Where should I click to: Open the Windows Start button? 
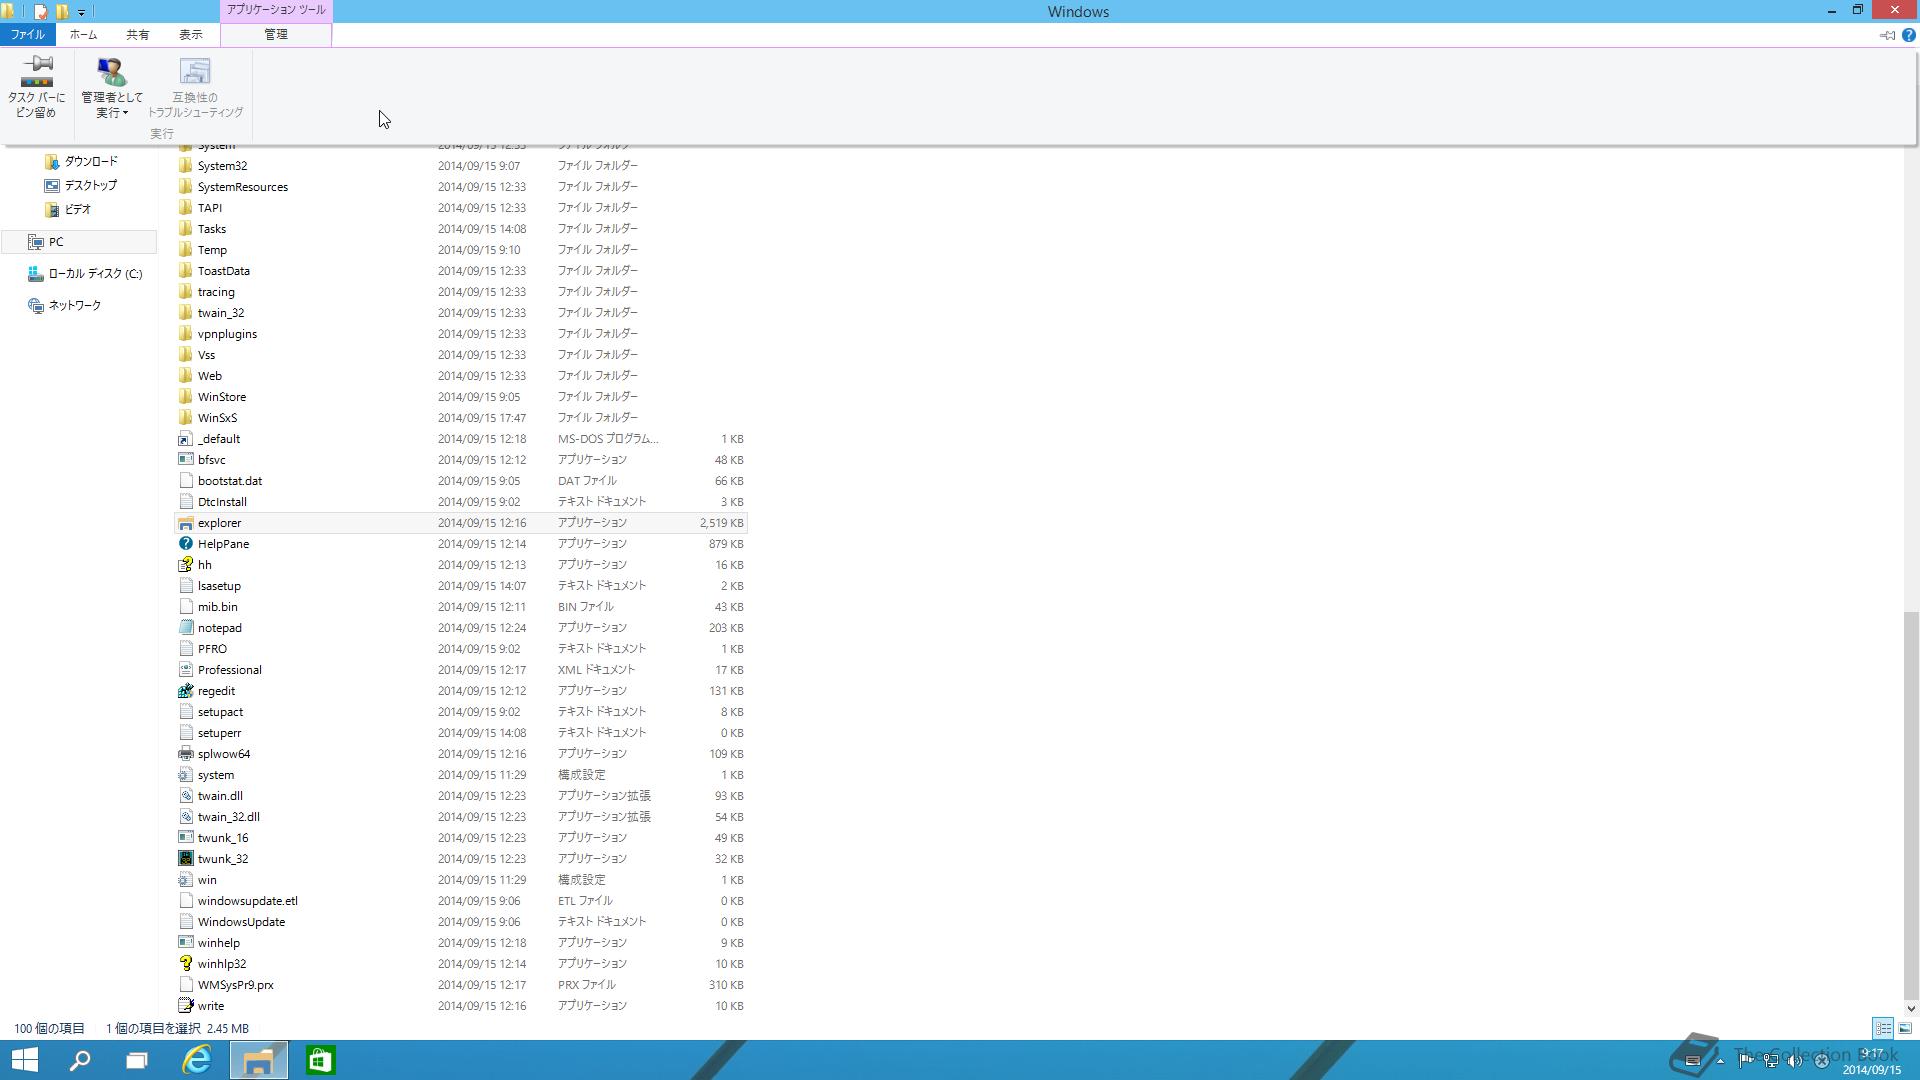(x=25, y=1060)
